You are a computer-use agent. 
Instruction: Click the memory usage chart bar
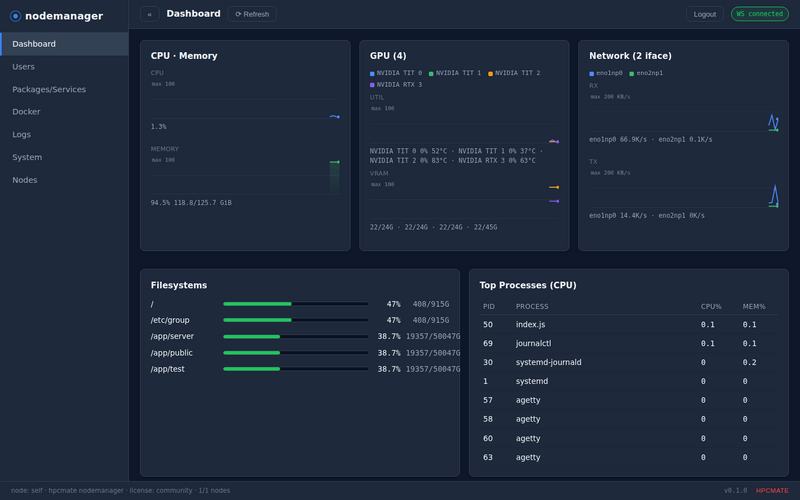[334, 177]
